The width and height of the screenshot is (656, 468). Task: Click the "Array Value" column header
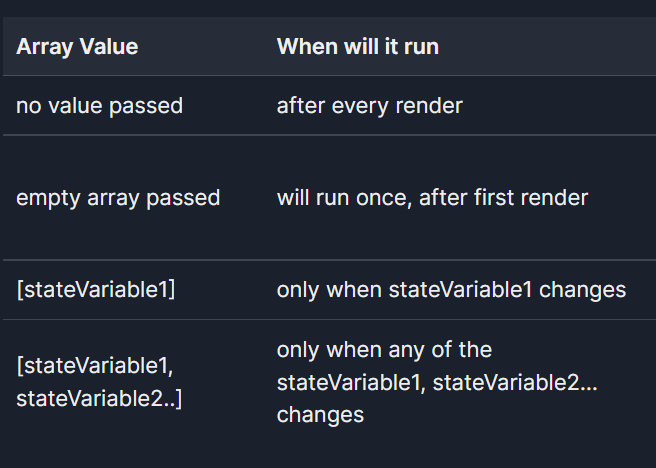[77, 47]
